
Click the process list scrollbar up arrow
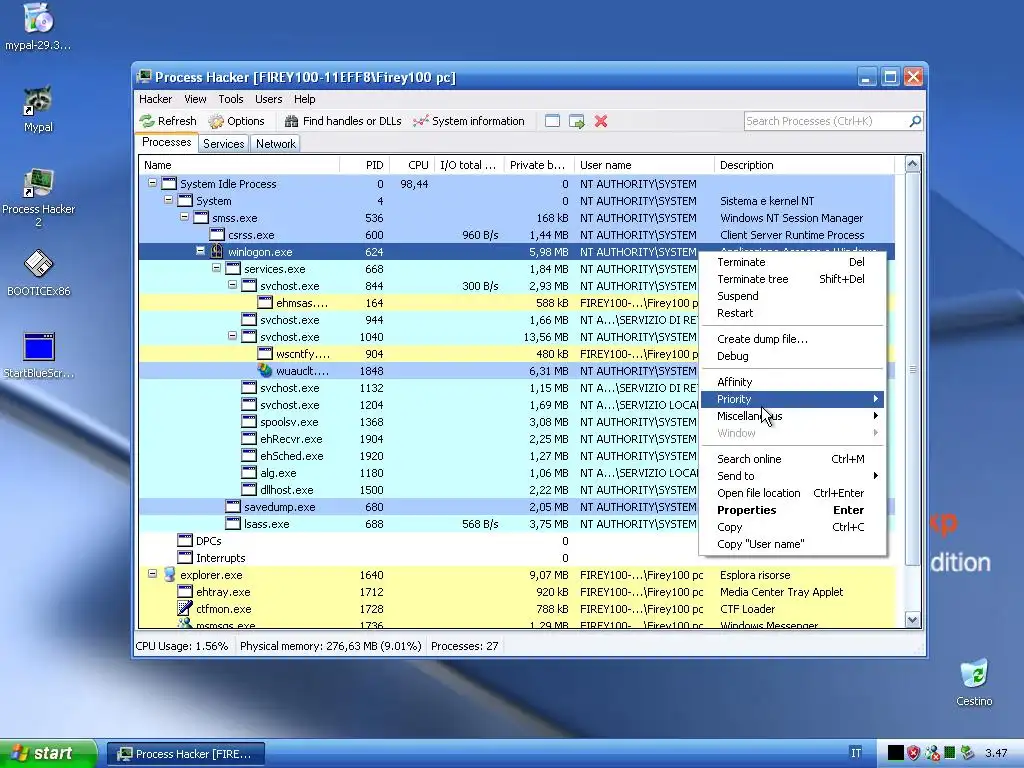pyautogui.click(x=912, y=165)
